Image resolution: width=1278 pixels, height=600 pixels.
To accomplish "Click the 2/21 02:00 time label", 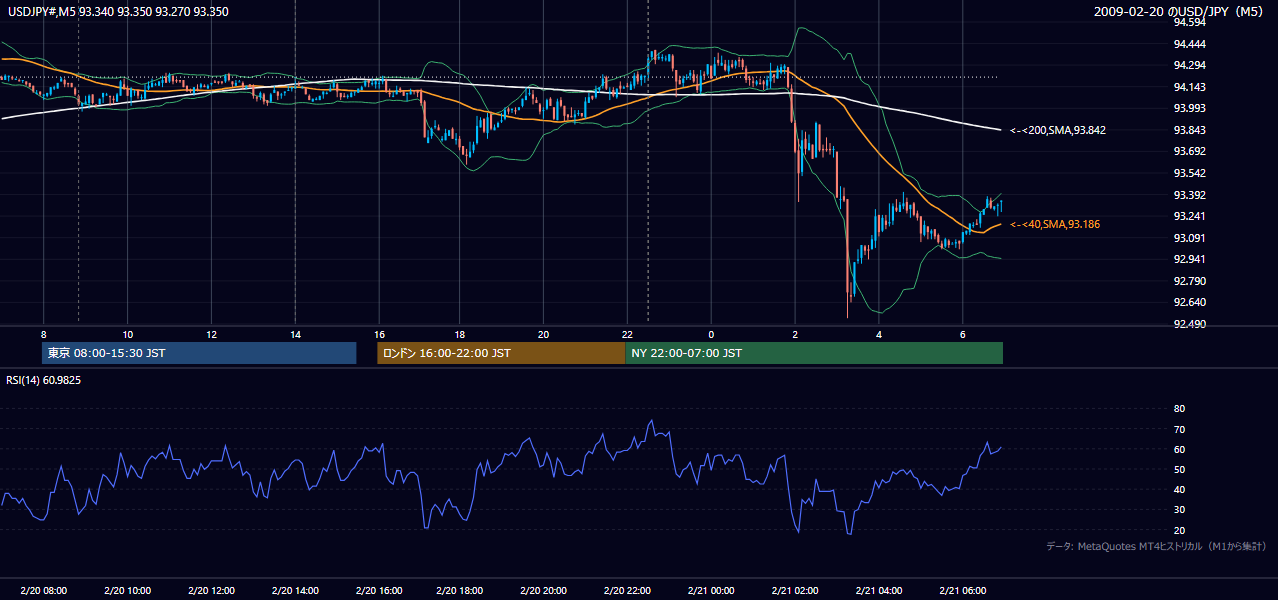I will click(795, 591).
